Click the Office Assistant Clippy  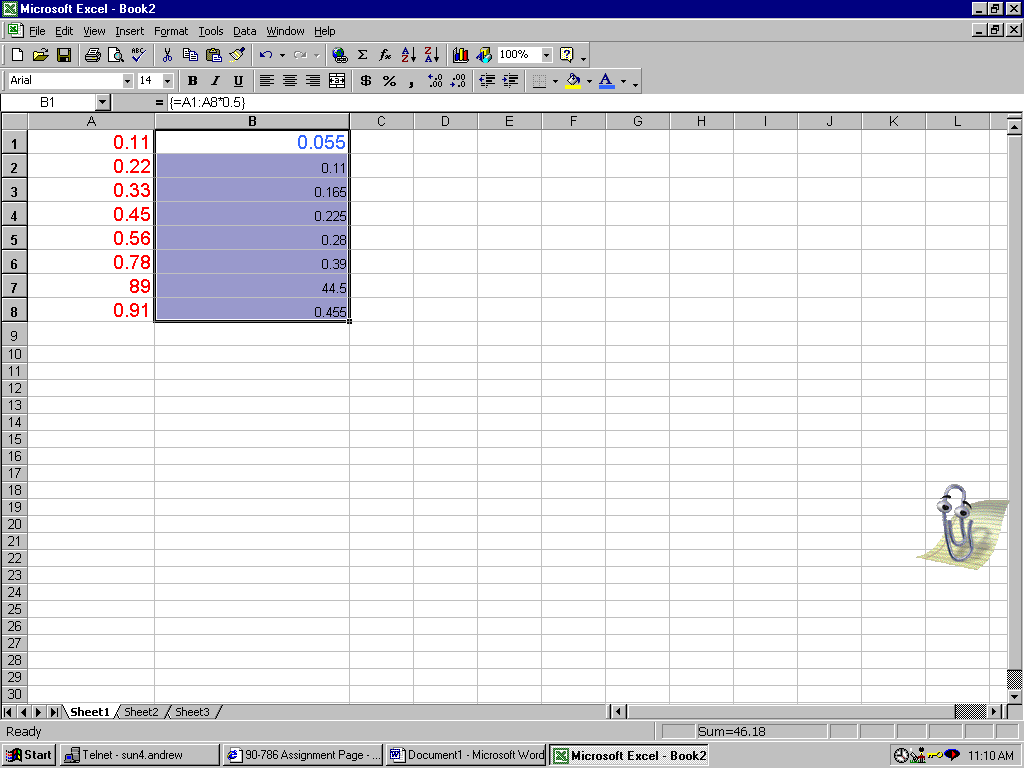(963, 526)
